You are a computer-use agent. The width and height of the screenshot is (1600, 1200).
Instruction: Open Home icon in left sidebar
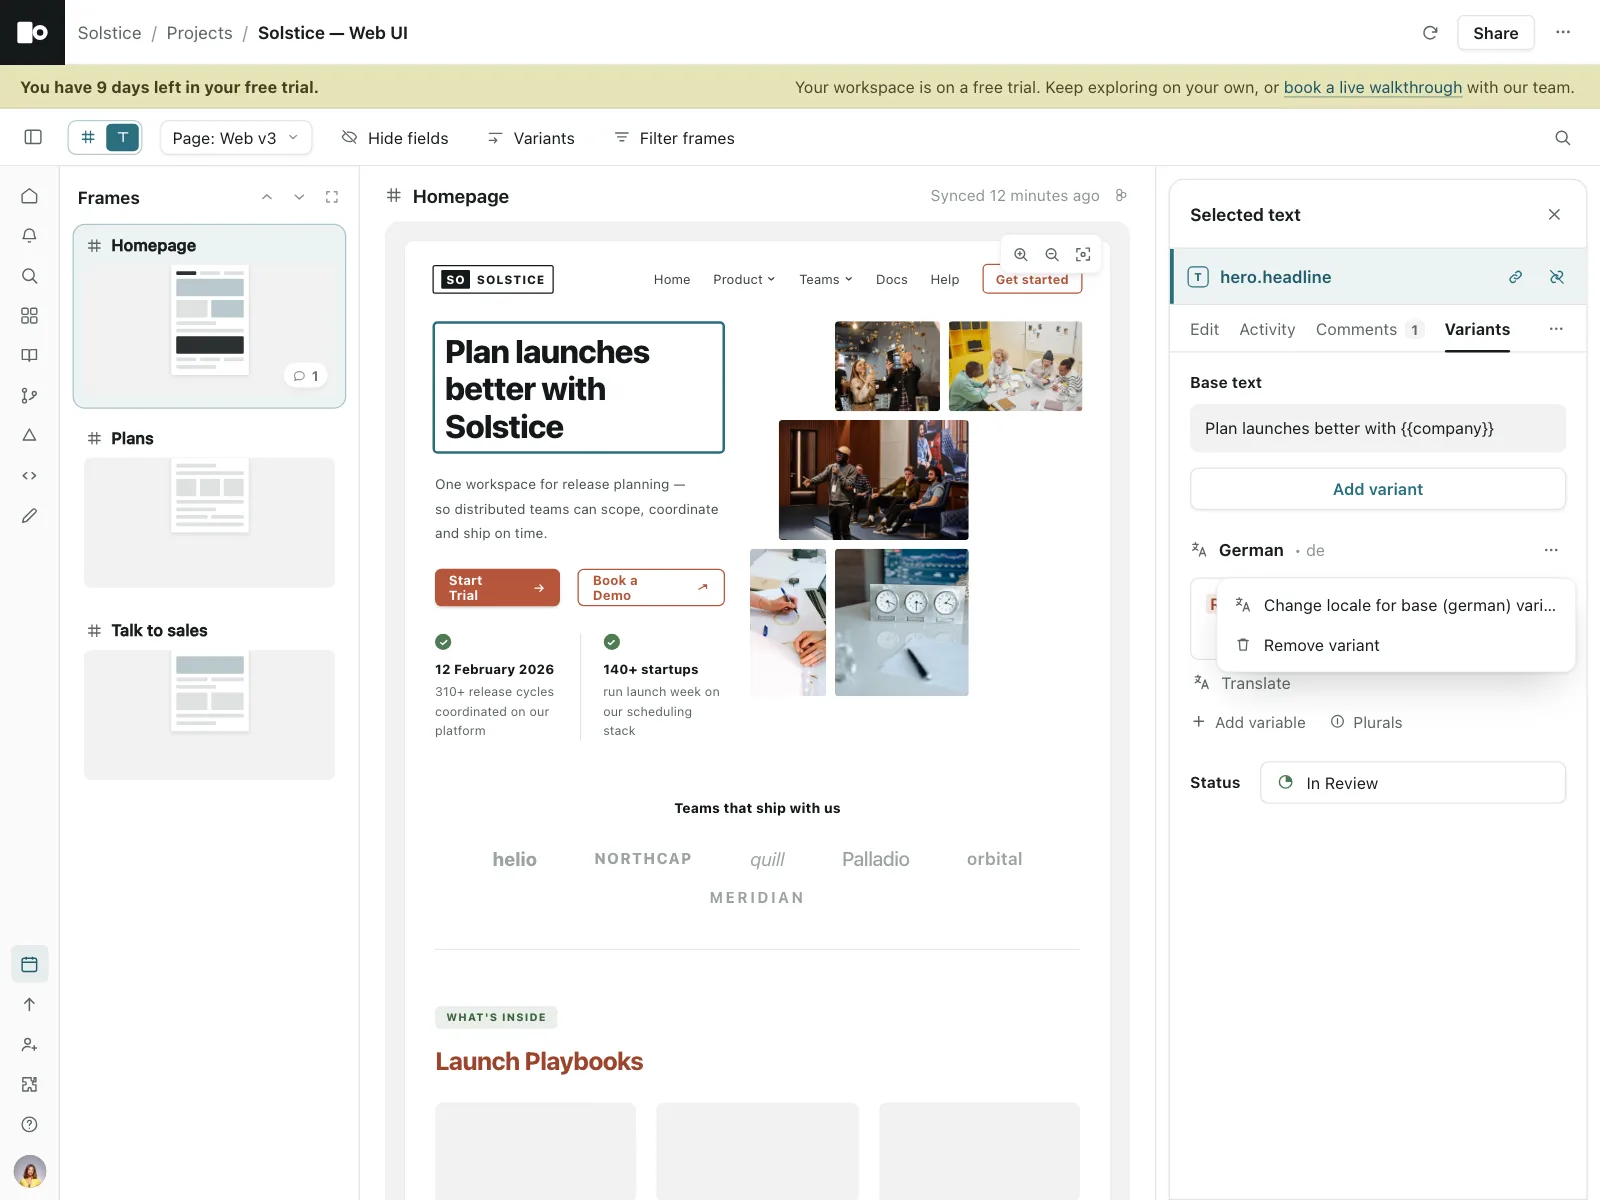pyautogui.click(x=30, y=196)
